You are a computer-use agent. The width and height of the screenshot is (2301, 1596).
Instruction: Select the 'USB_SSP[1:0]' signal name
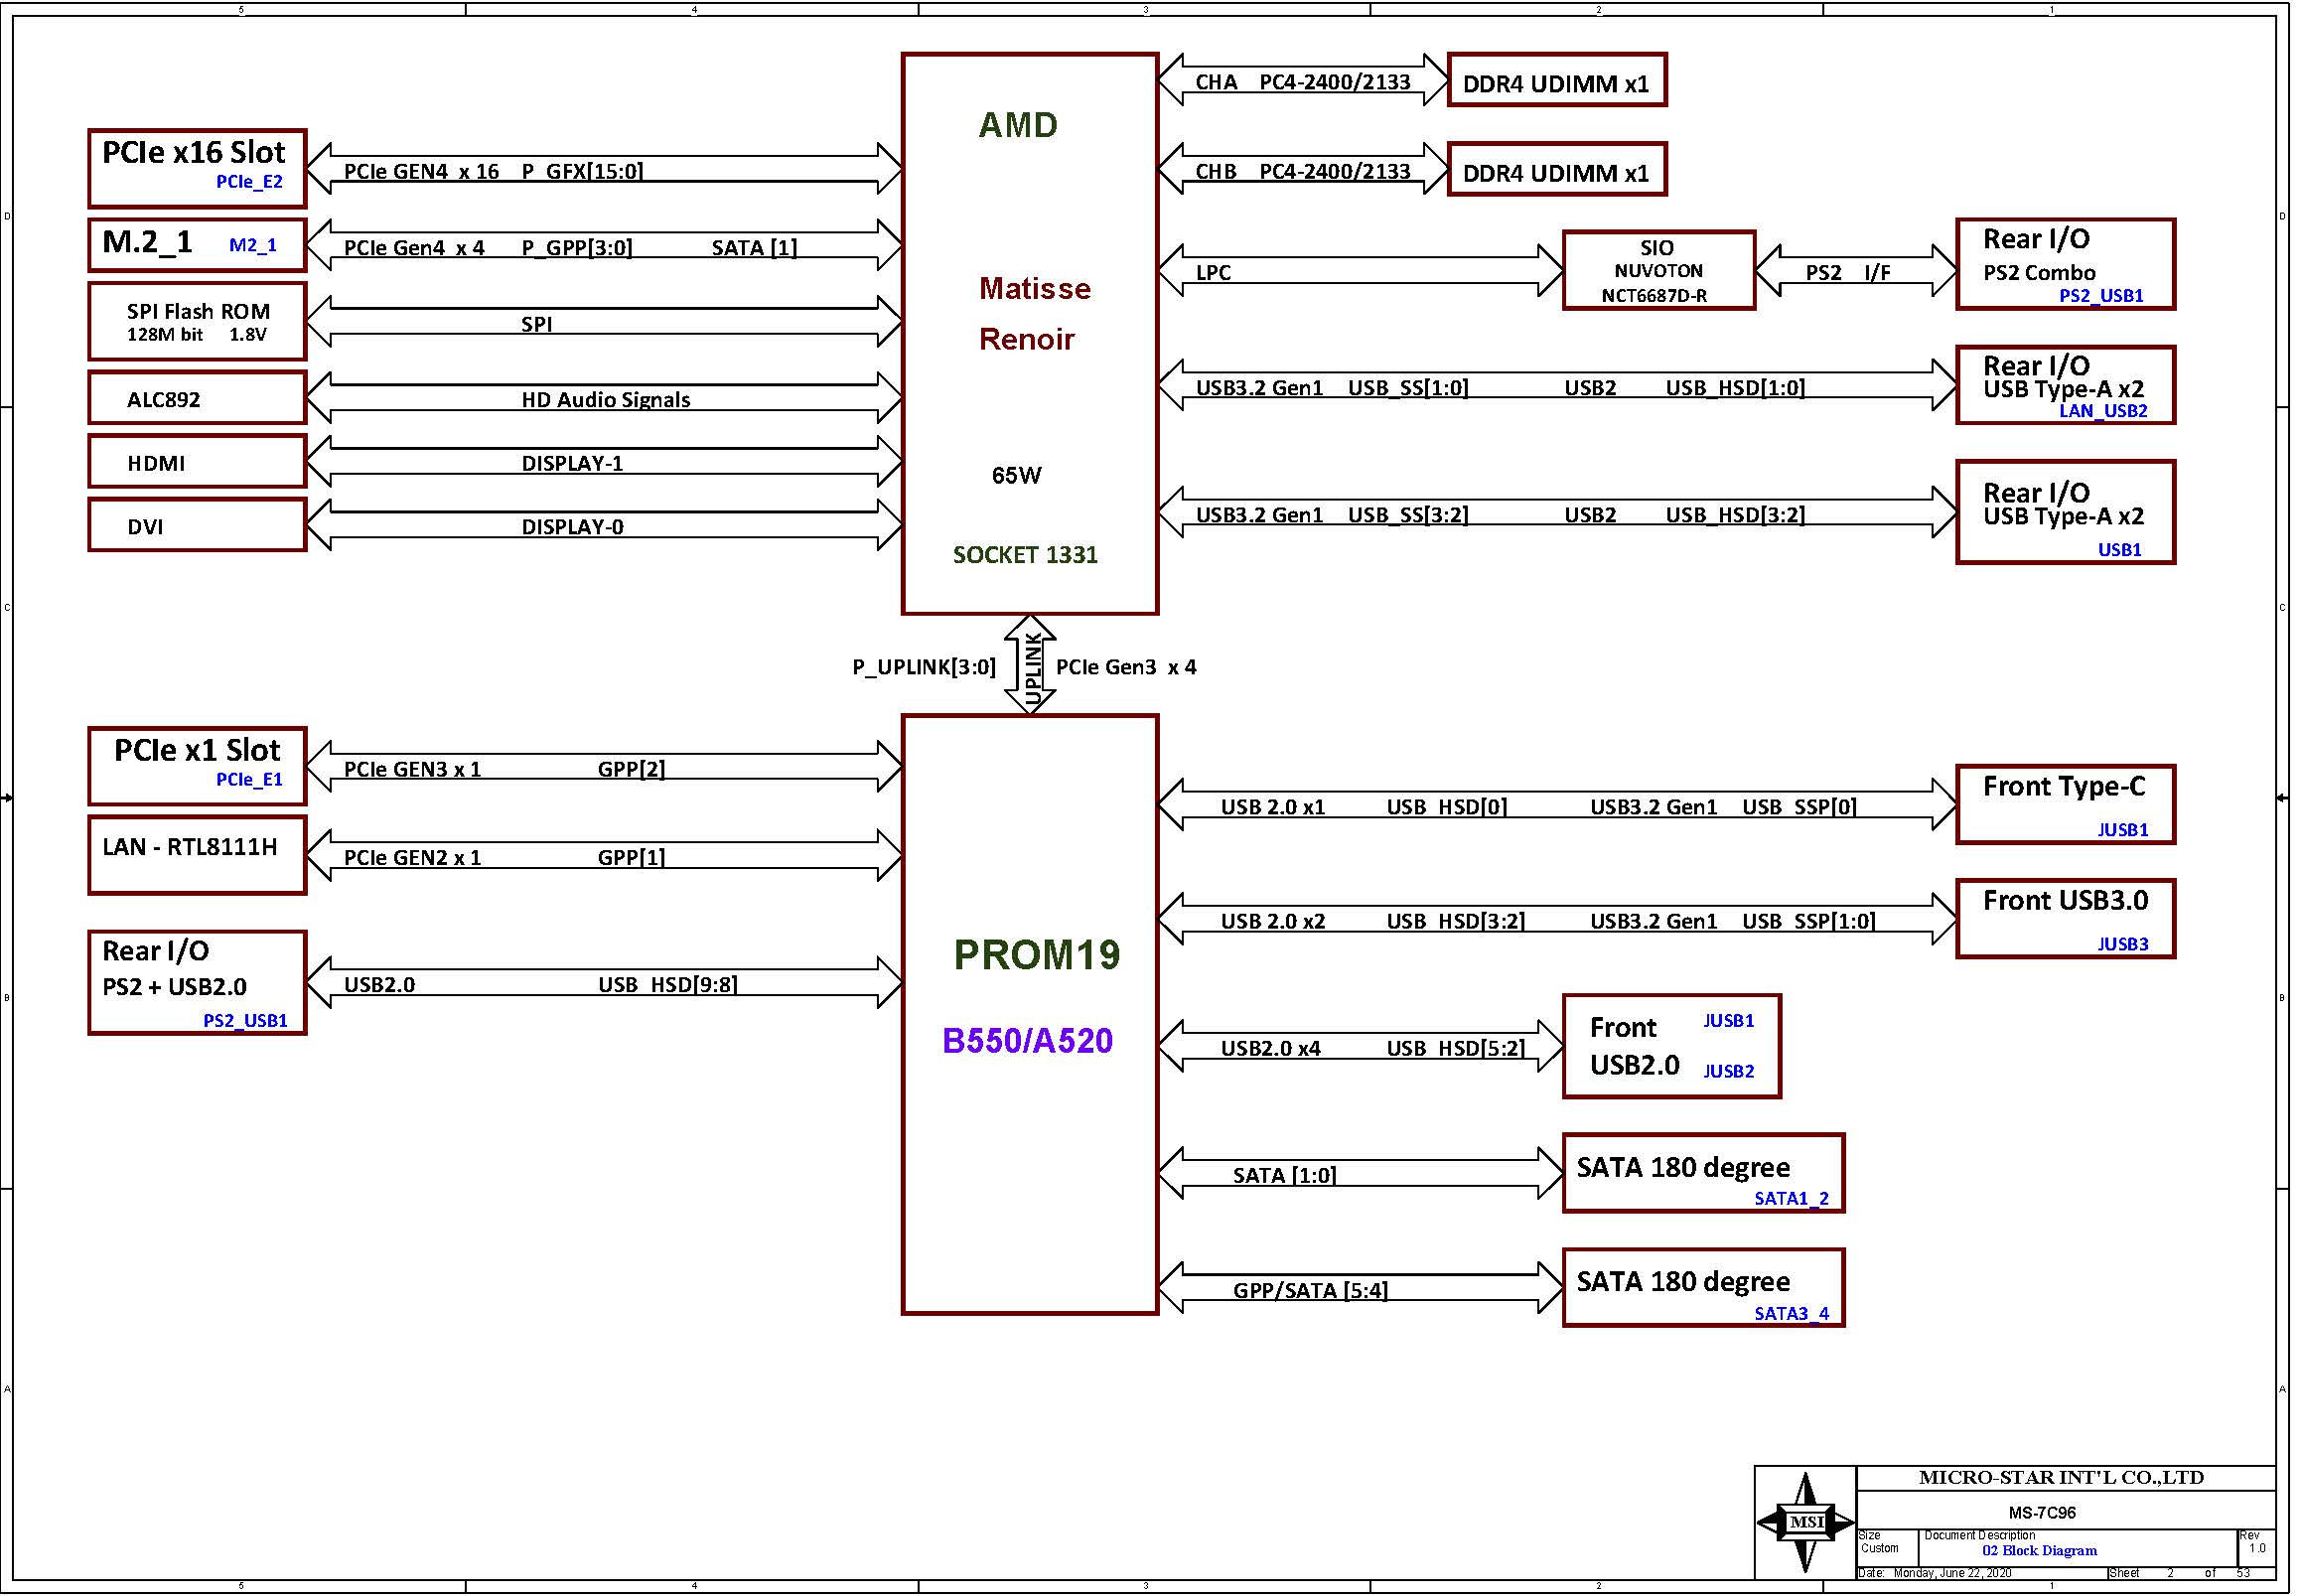(1808, 921)
